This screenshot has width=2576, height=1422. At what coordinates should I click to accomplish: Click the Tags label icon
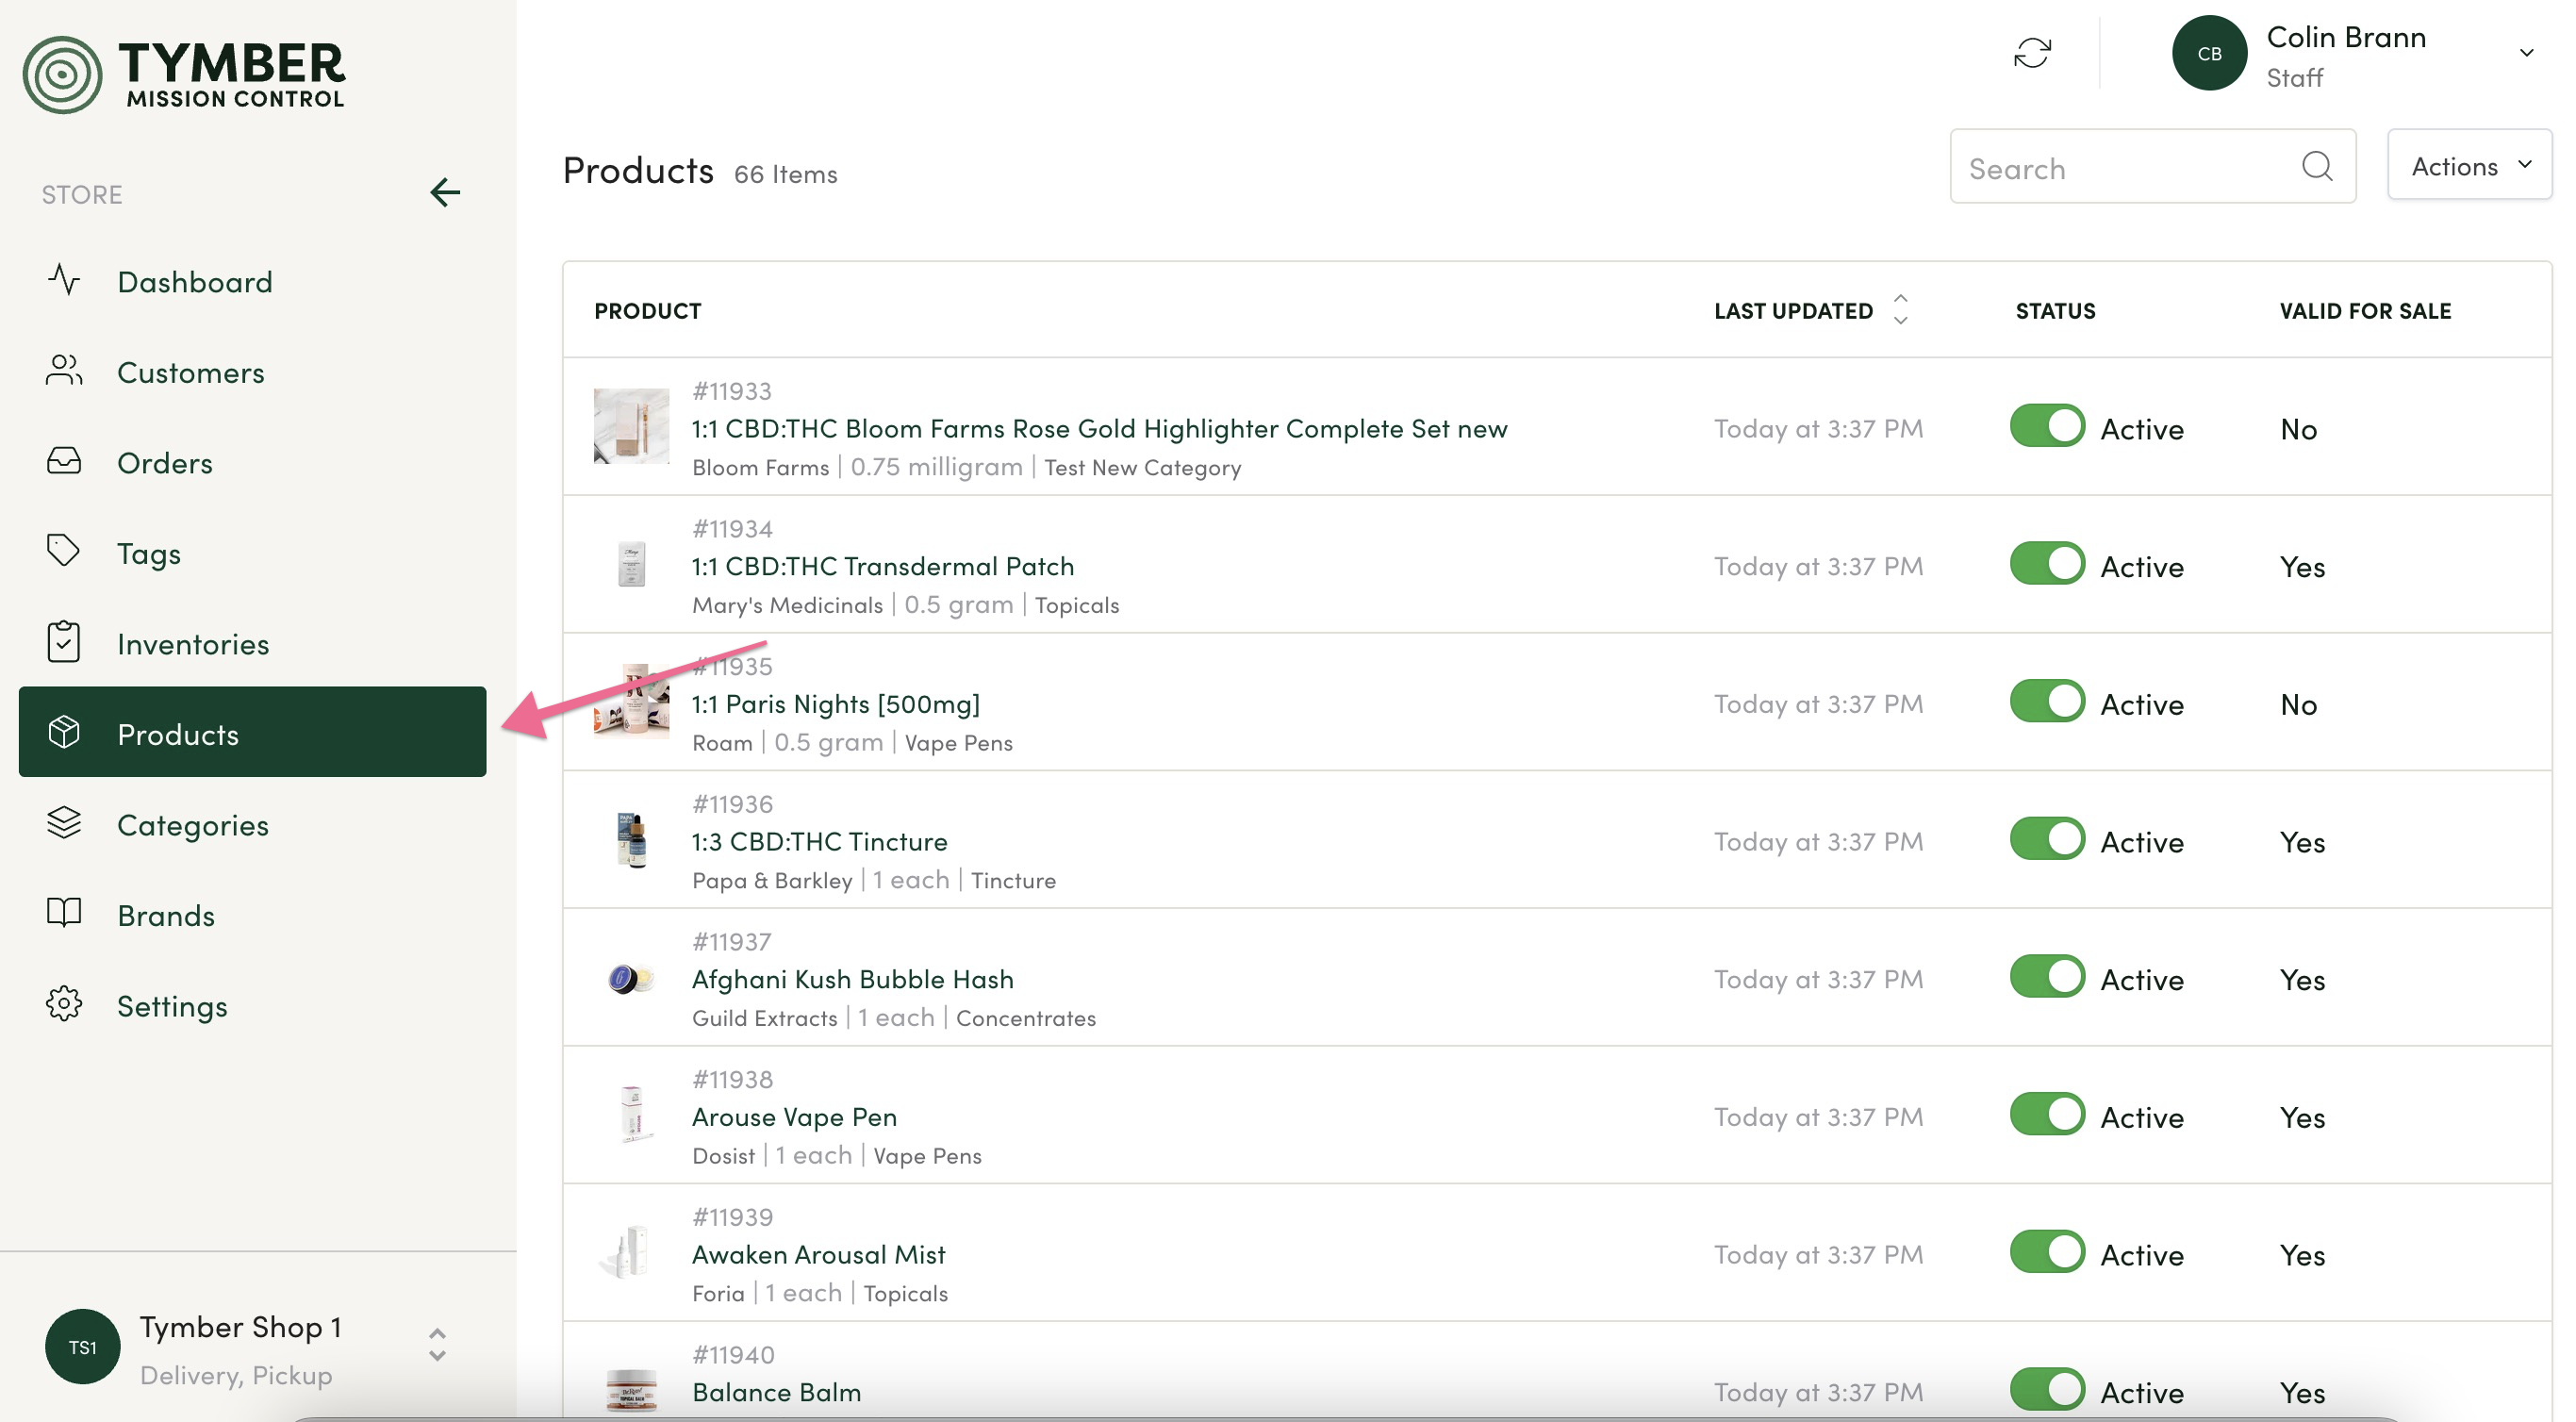64,552
